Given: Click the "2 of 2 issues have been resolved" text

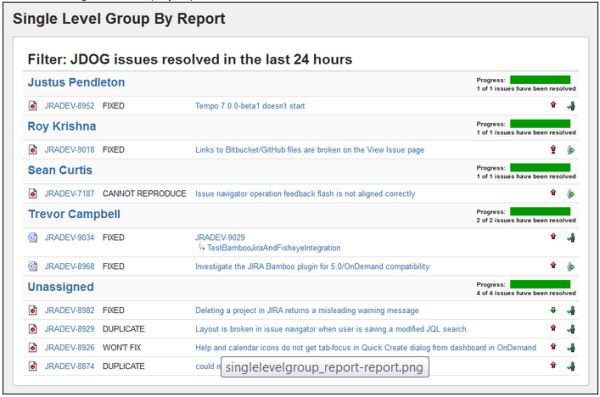Looking at the screenshot, I should (x=526, y=220).
